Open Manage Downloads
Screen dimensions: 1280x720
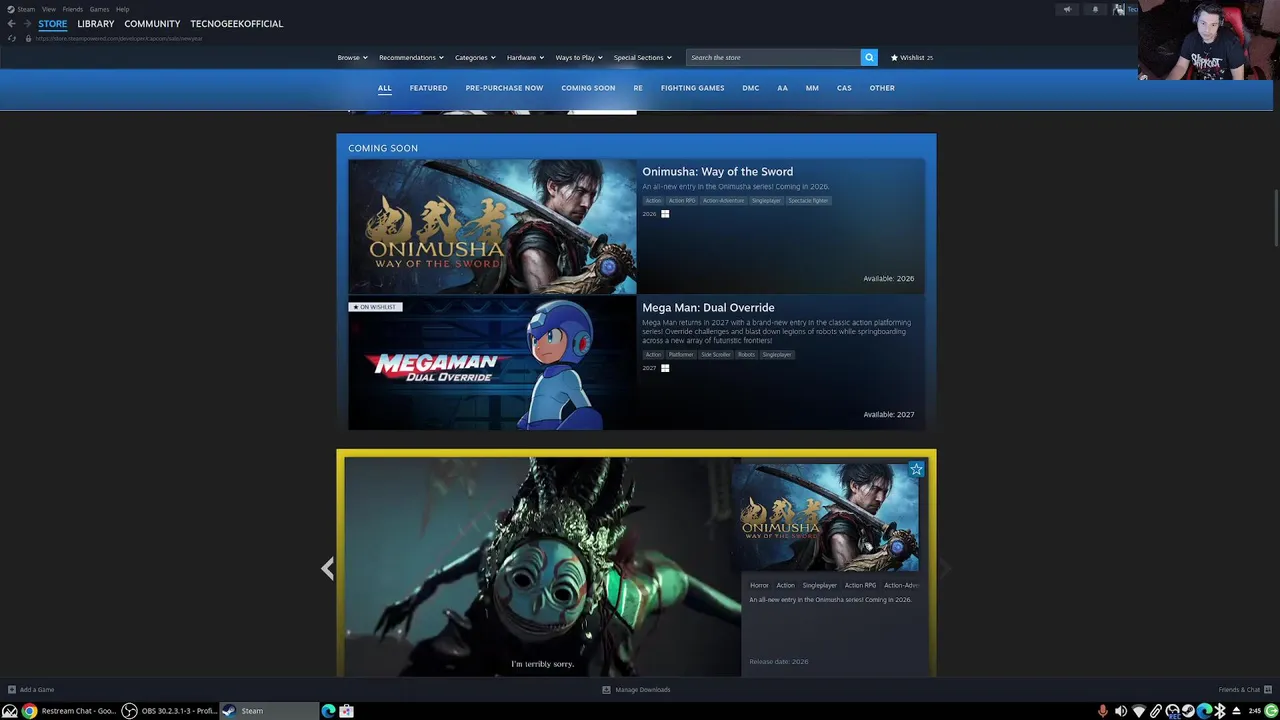pyautogui.click(x=636, y=689)
